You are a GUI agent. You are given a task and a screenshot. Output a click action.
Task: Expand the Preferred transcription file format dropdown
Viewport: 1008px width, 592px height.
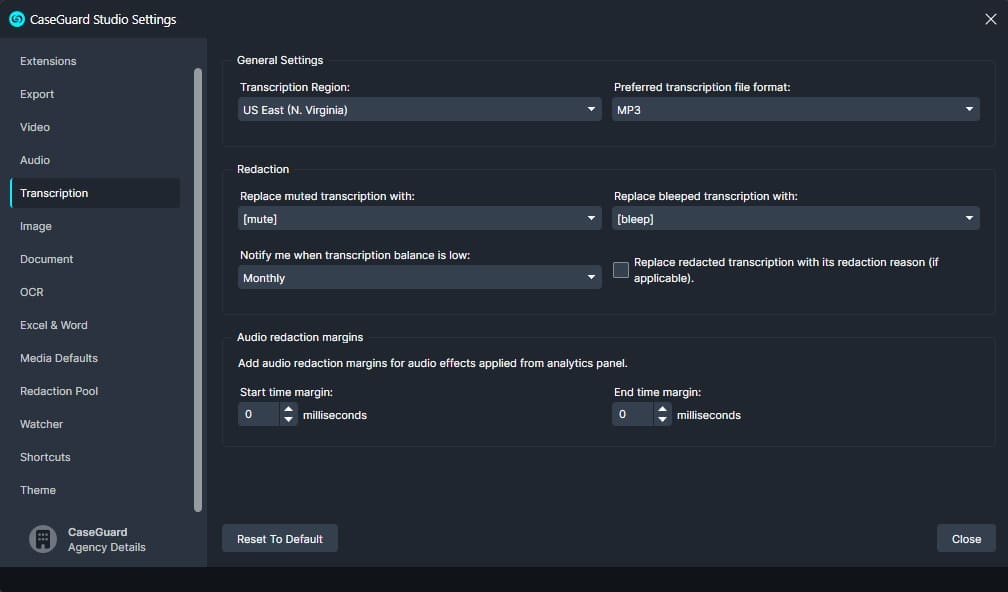click(795, 110)
